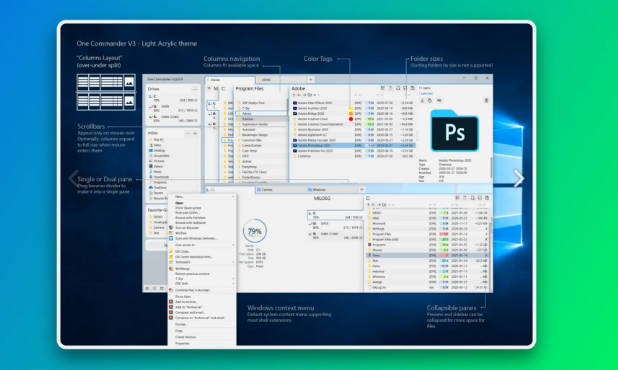
Task: Add a new tab in the top pane
Action: pos(311,80)
